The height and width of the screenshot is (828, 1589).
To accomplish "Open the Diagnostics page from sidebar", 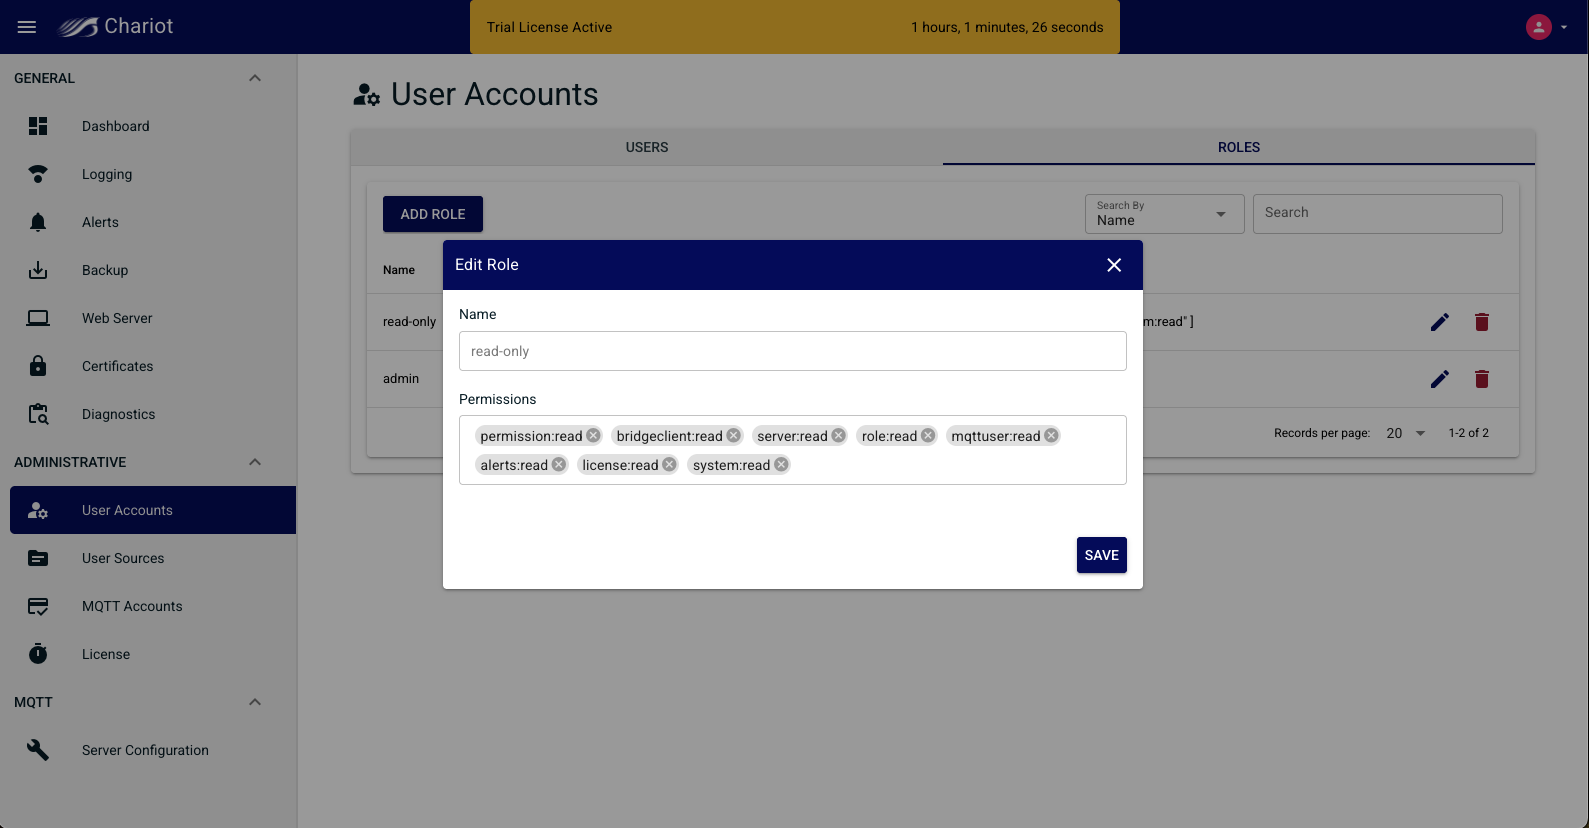I will (x=118, y=414).
